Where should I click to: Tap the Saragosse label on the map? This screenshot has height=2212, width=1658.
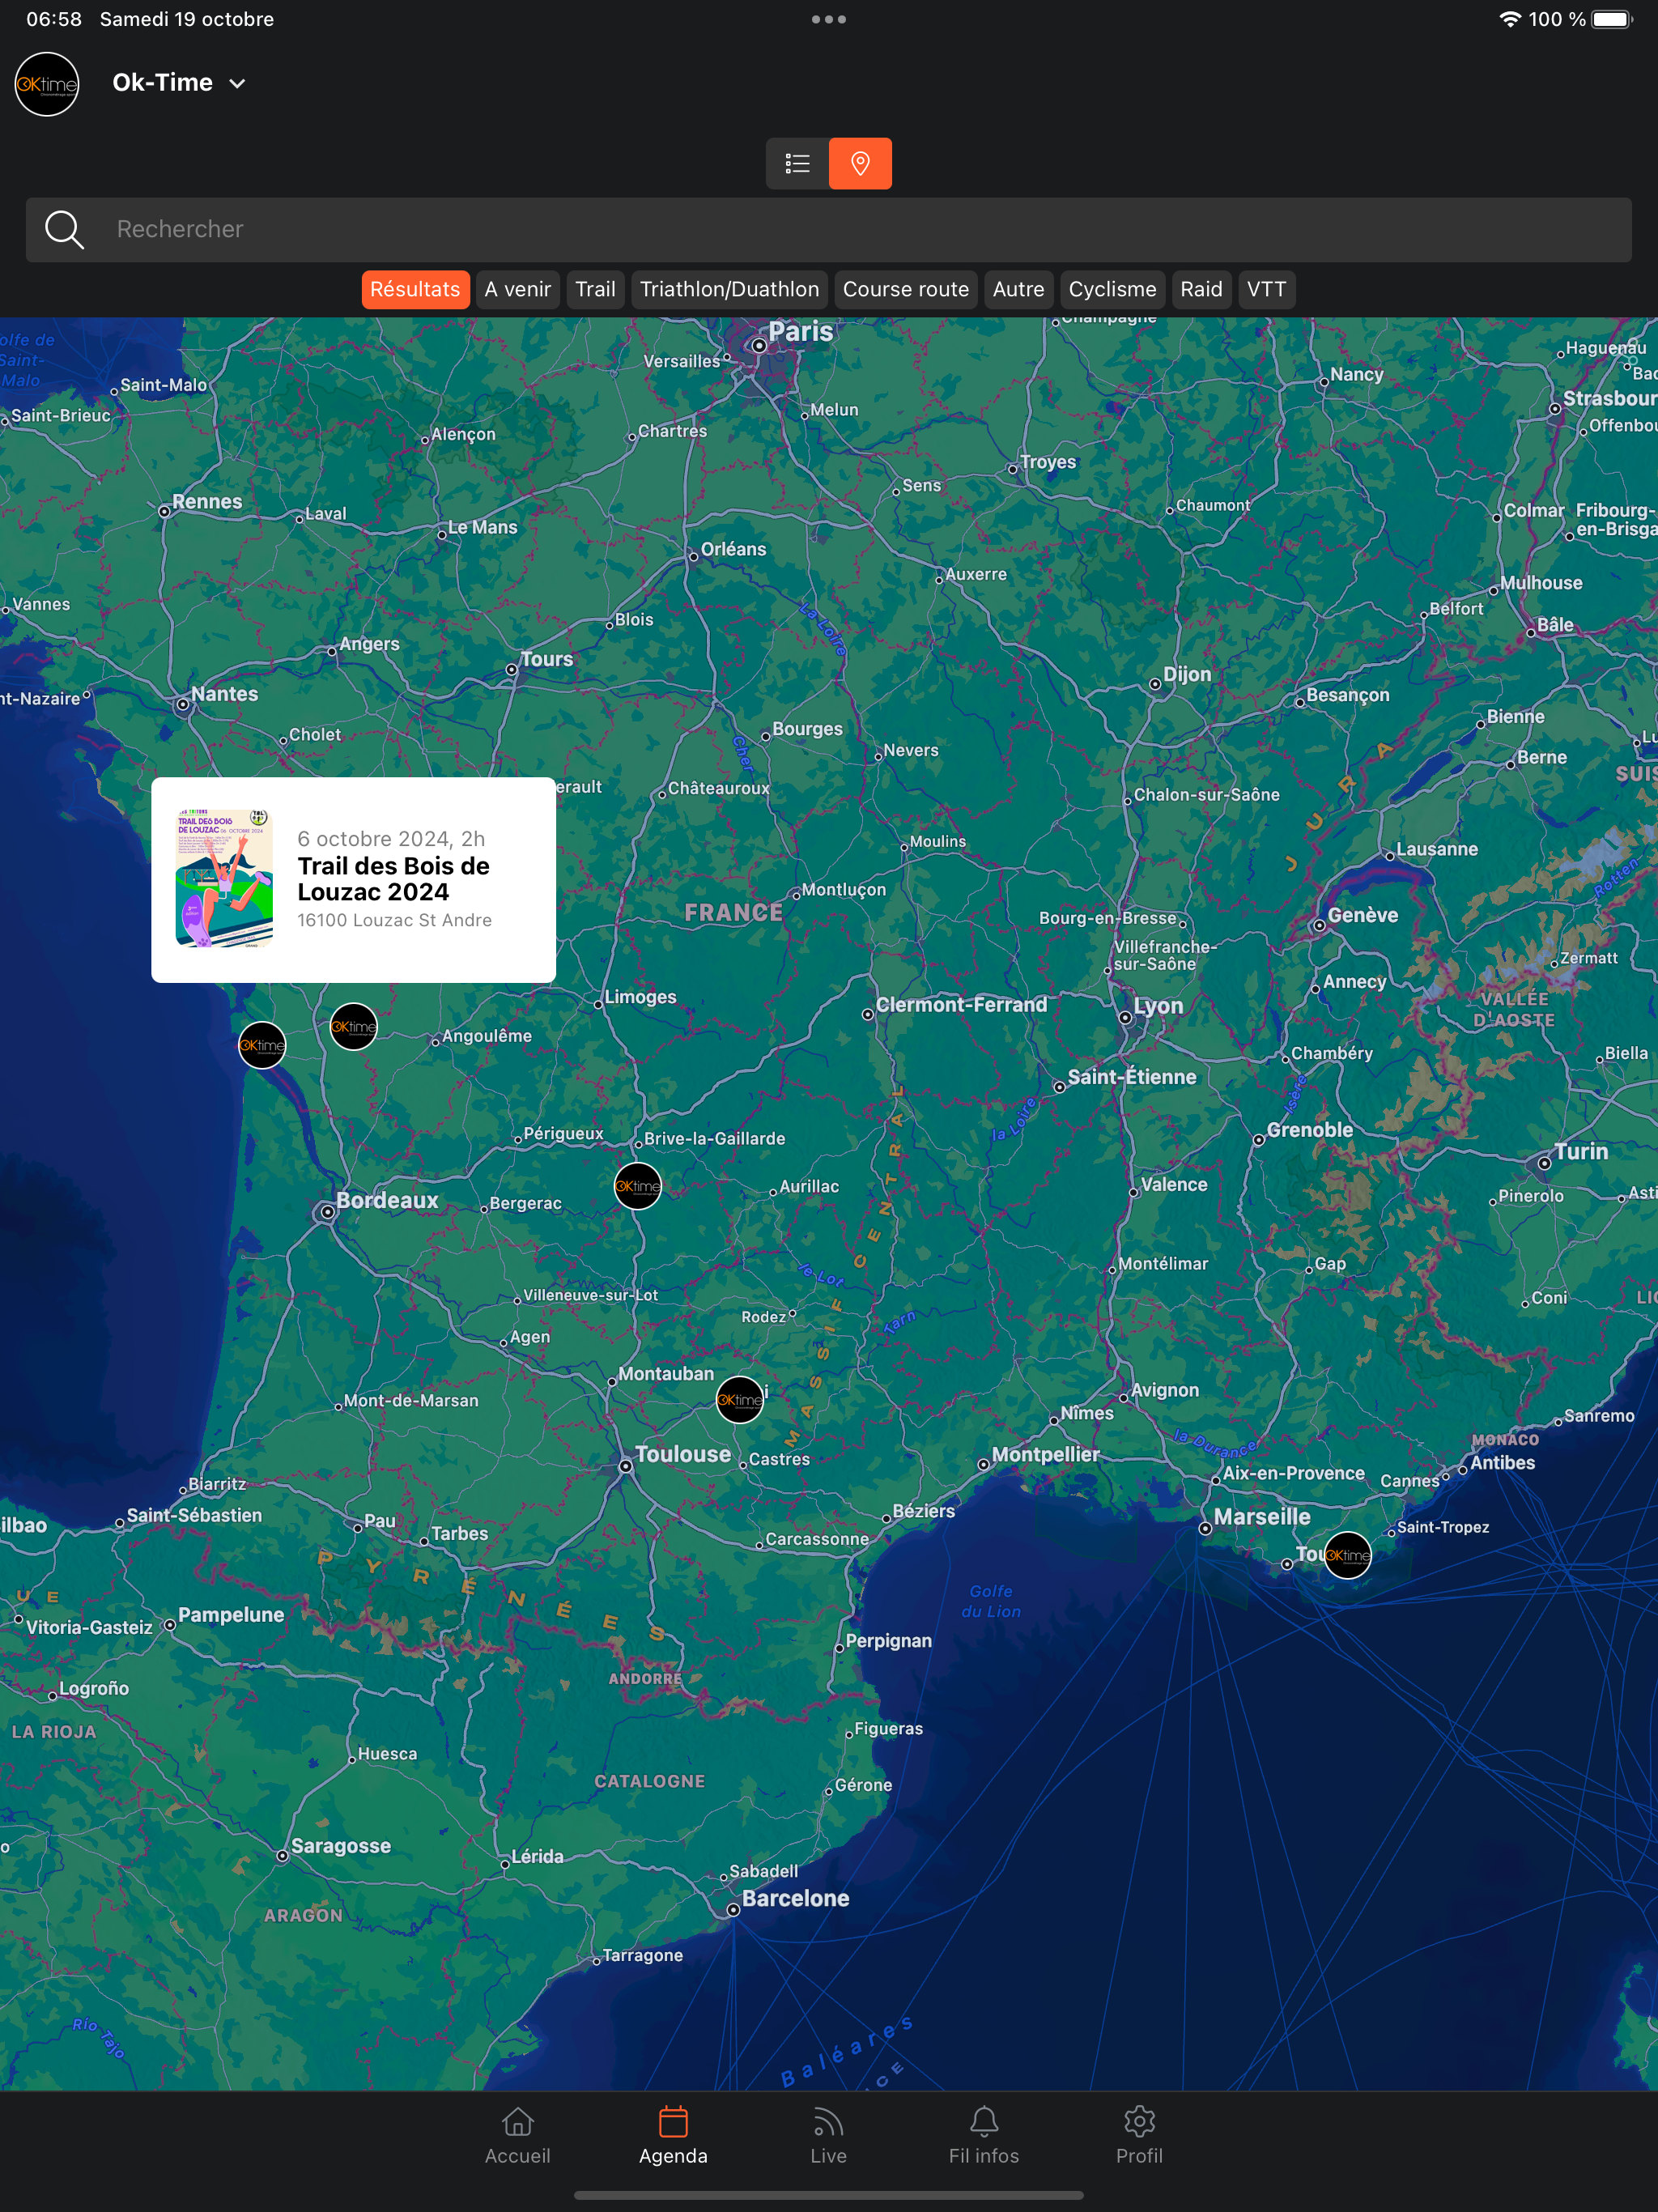point(341,1847)
